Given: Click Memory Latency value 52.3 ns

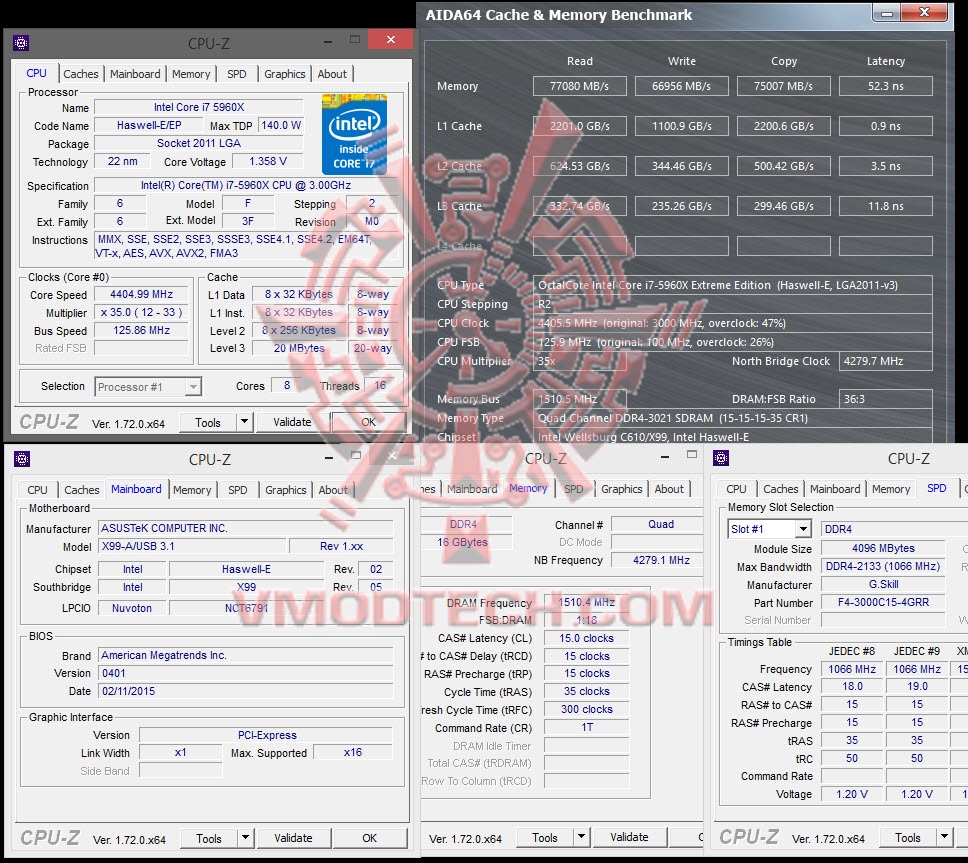Looking at the screenshot, I should click(886, 86).
